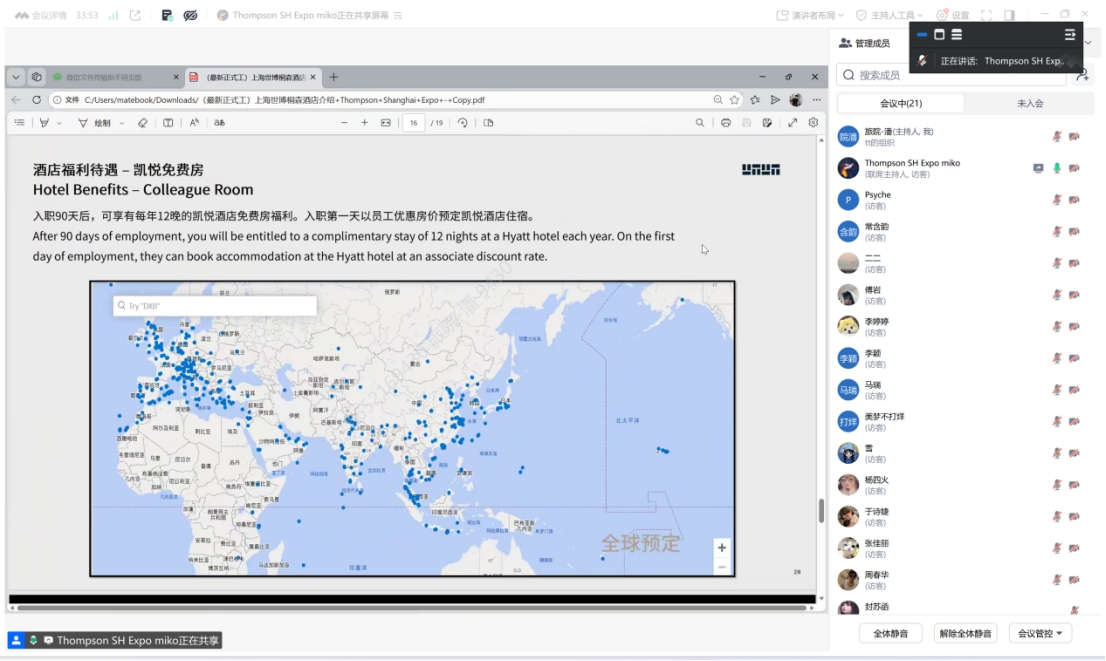
Task: Click the invite member icon
Action: (1083, 75)
